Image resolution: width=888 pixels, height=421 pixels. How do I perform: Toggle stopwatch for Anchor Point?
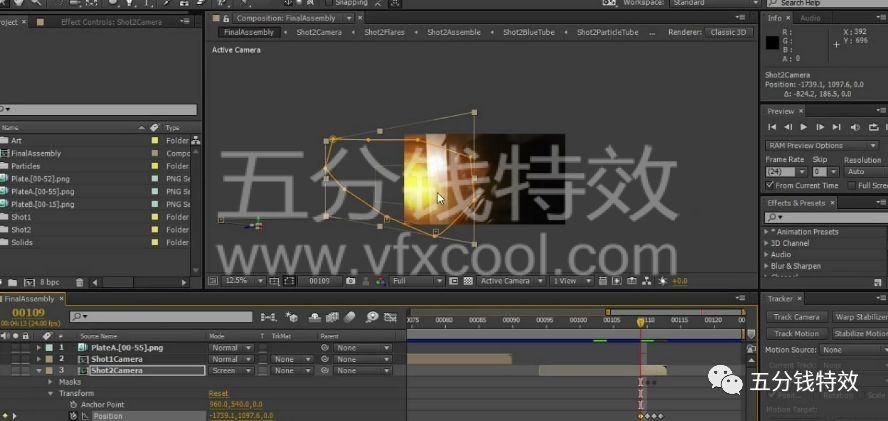(74, 405)
